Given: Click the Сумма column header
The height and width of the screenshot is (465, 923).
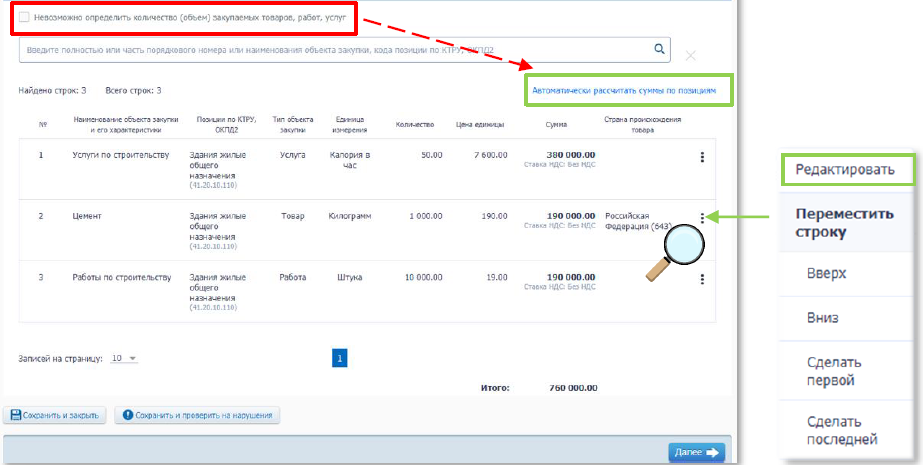Looking at the screenshot, I should click(556, 124).
